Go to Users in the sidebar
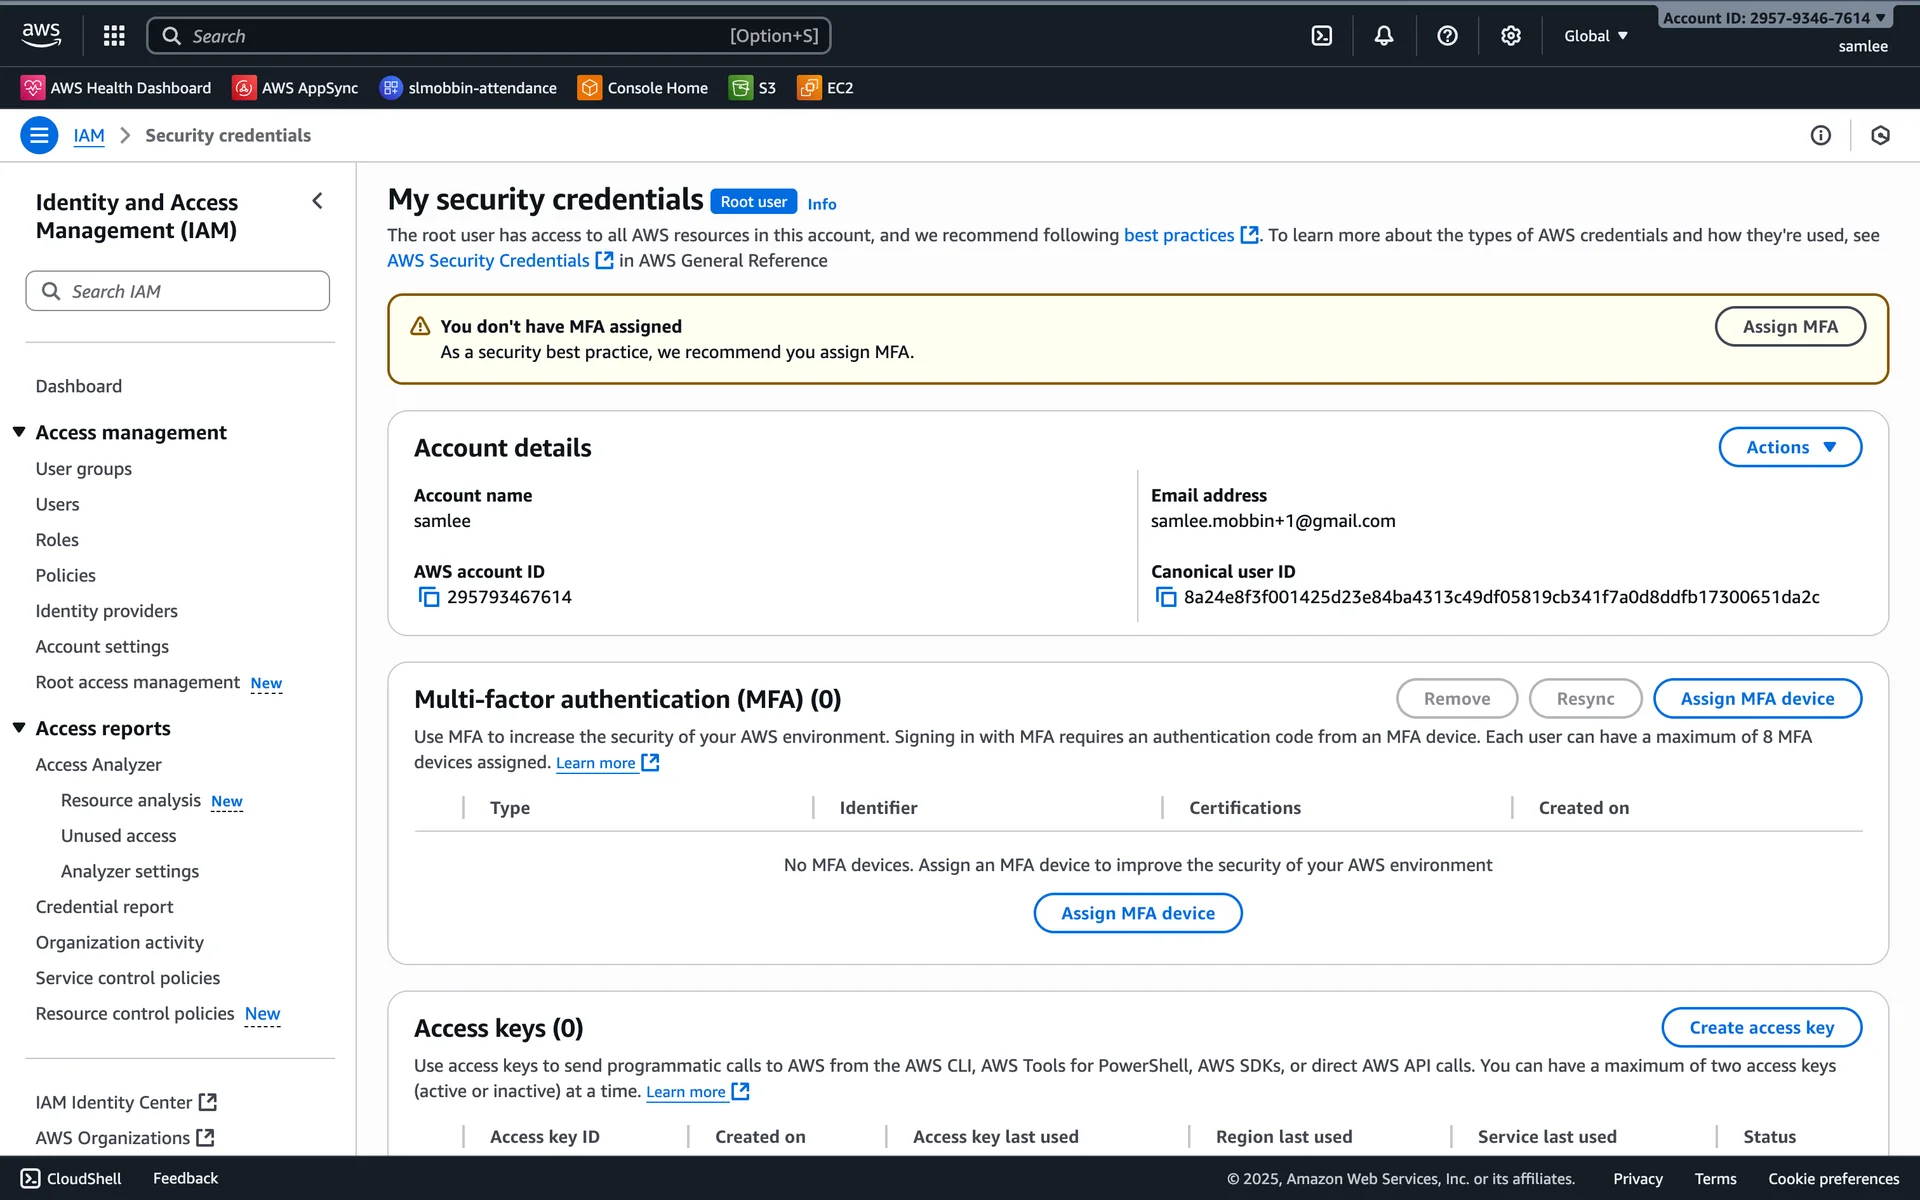This screenshot has width=1920, height=1200. [x=57, y=504]
